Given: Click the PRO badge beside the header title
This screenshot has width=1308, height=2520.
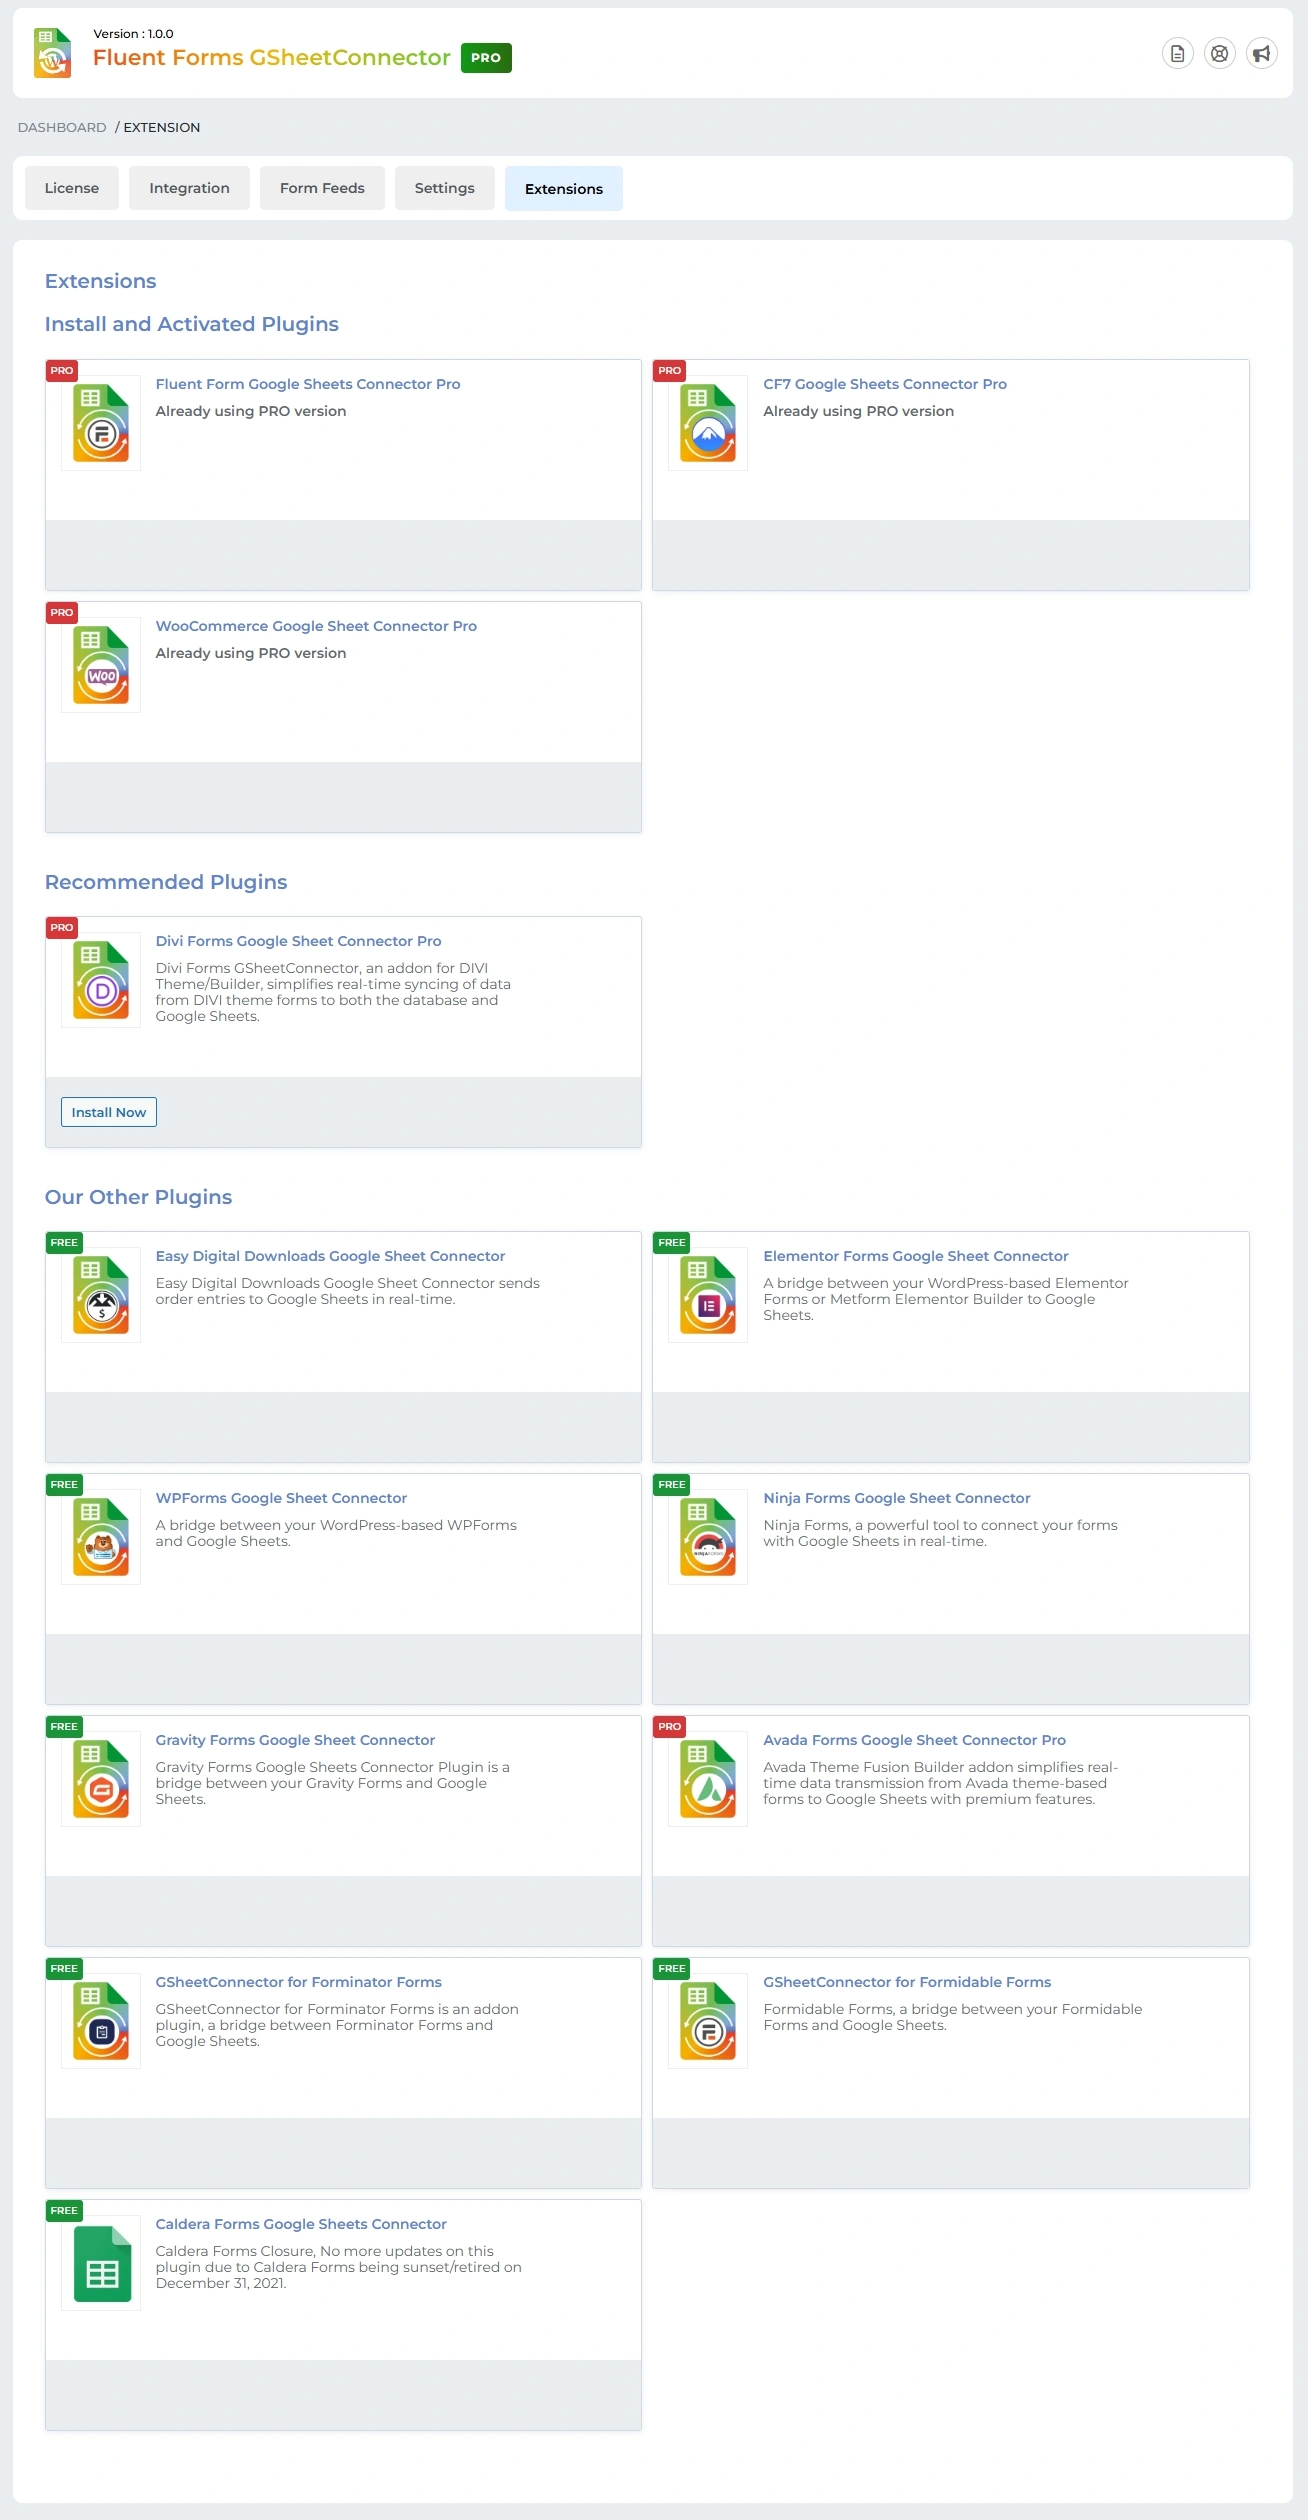Looking at the screenshot, I should pos(486,58).
